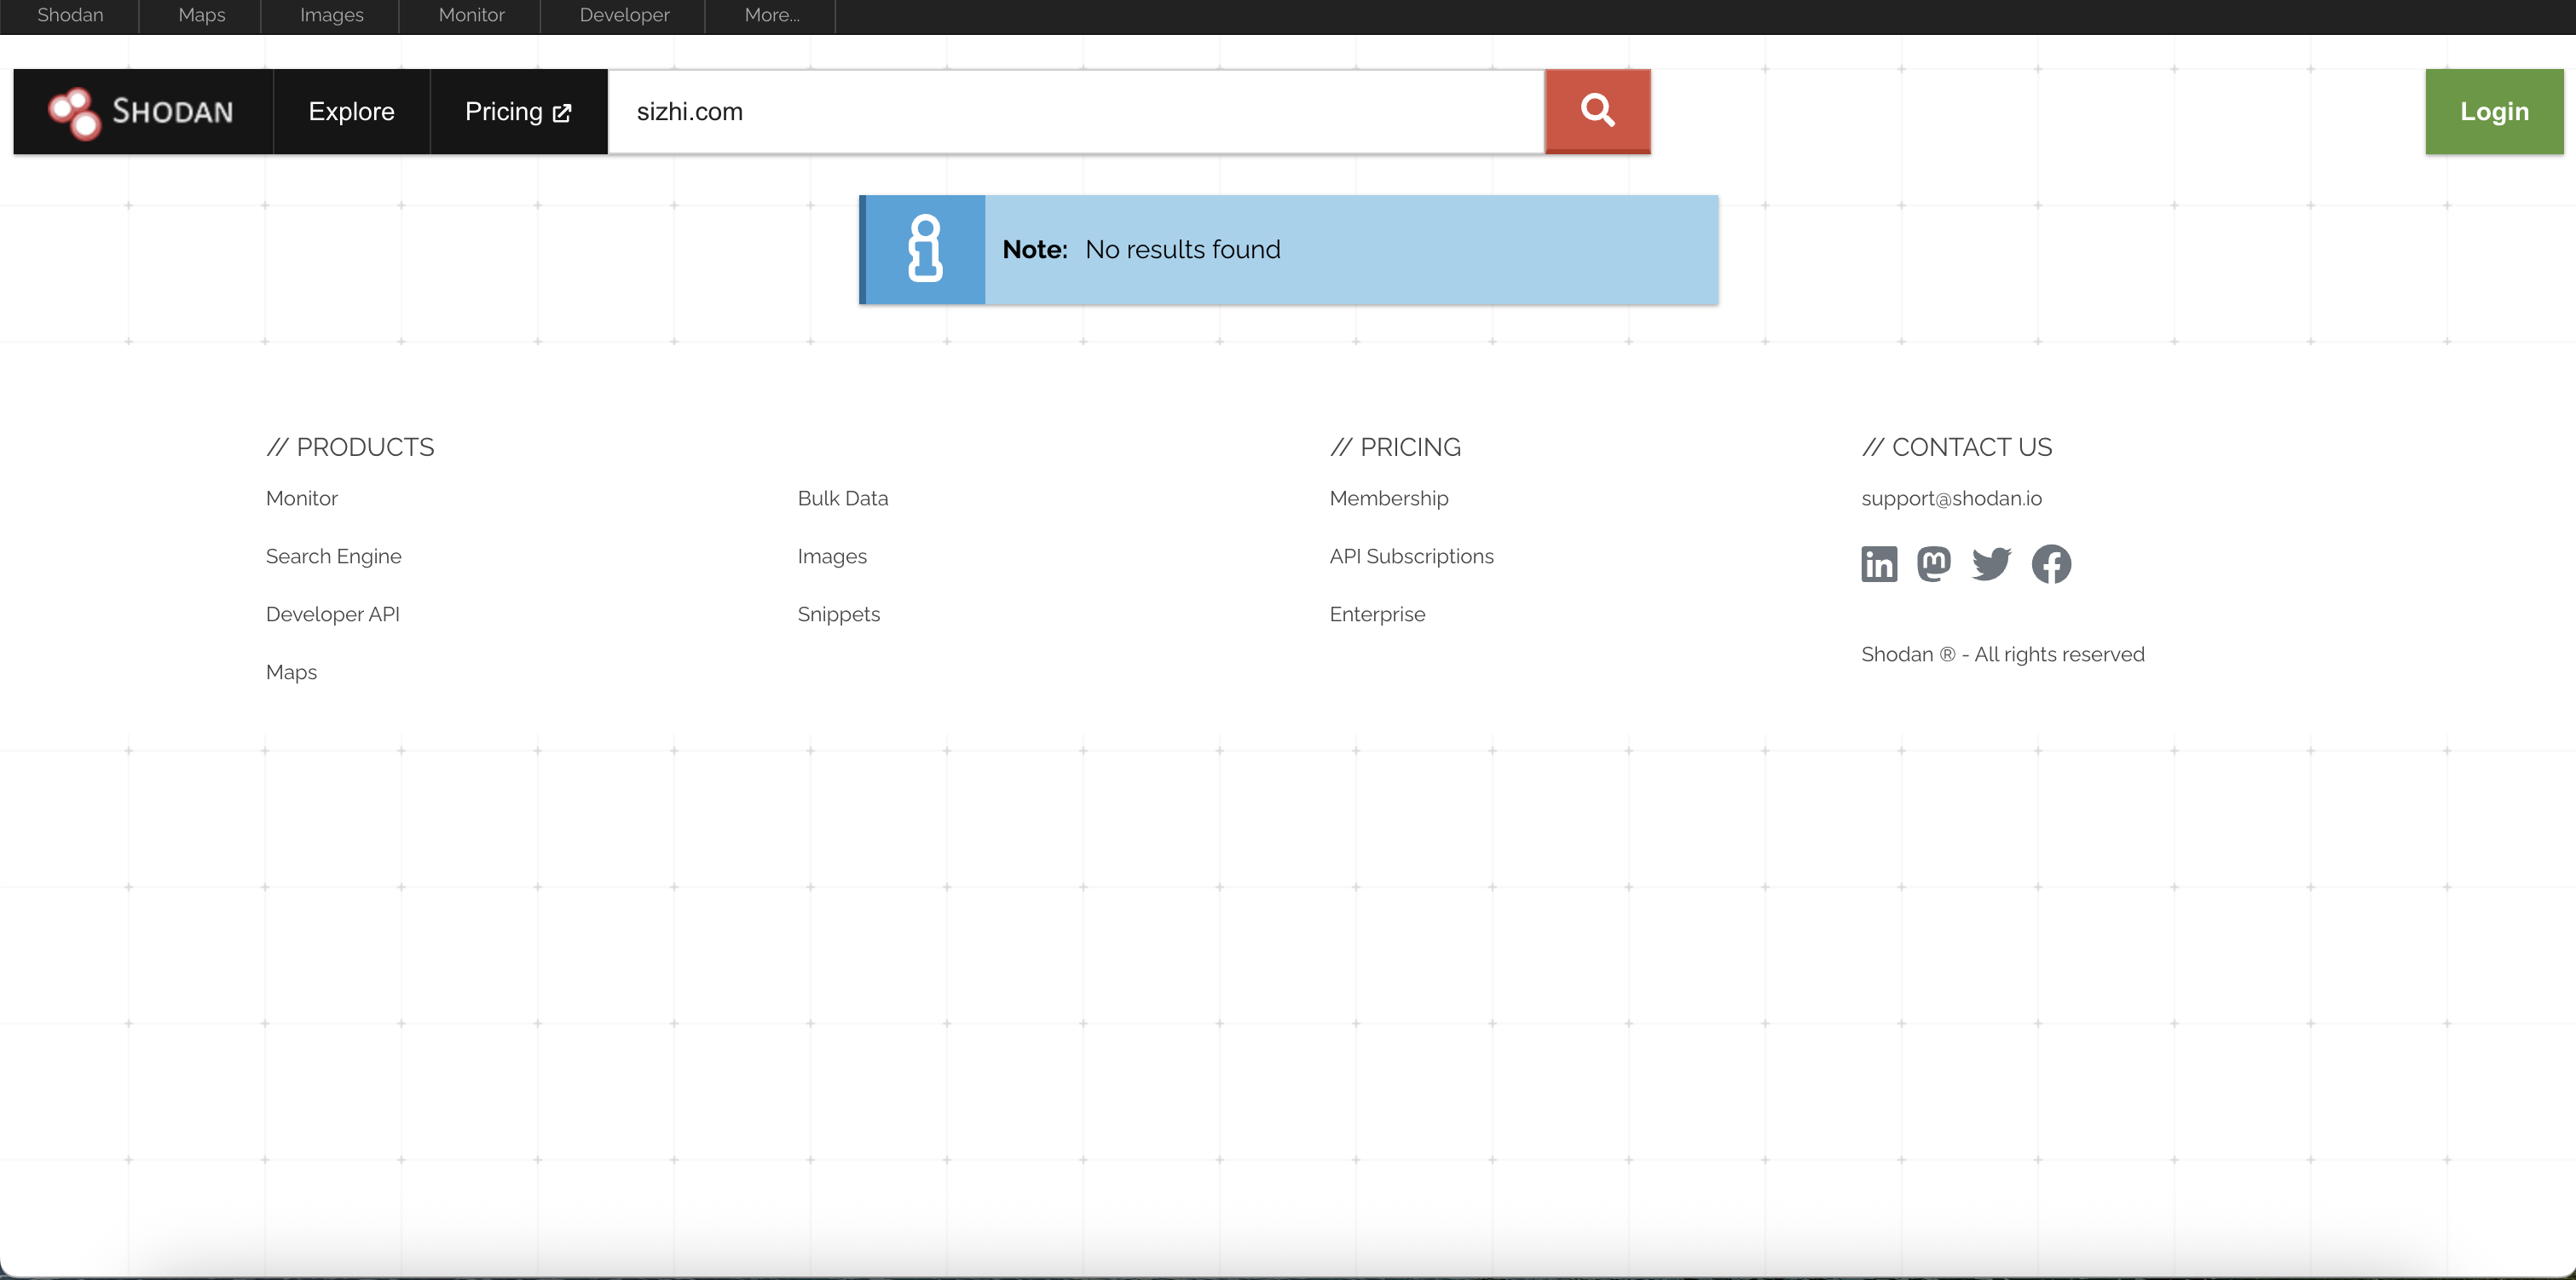Open Shodan's LinkedIn page icon

tap(1878, 564)
